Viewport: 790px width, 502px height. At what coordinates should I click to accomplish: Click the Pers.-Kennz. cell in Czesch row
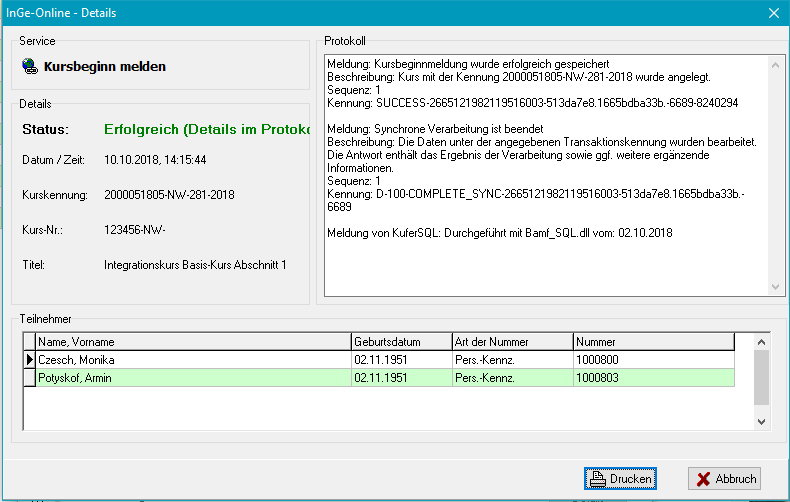point(512,360)
